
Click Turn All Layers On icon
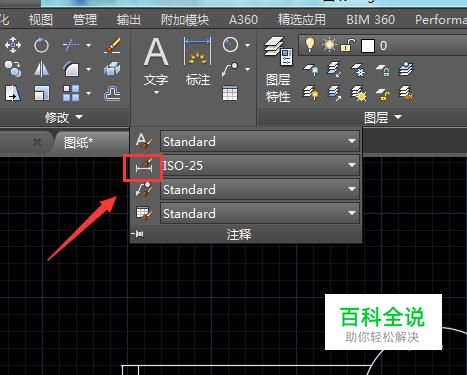pyautogui.click(x=311, y=93)
